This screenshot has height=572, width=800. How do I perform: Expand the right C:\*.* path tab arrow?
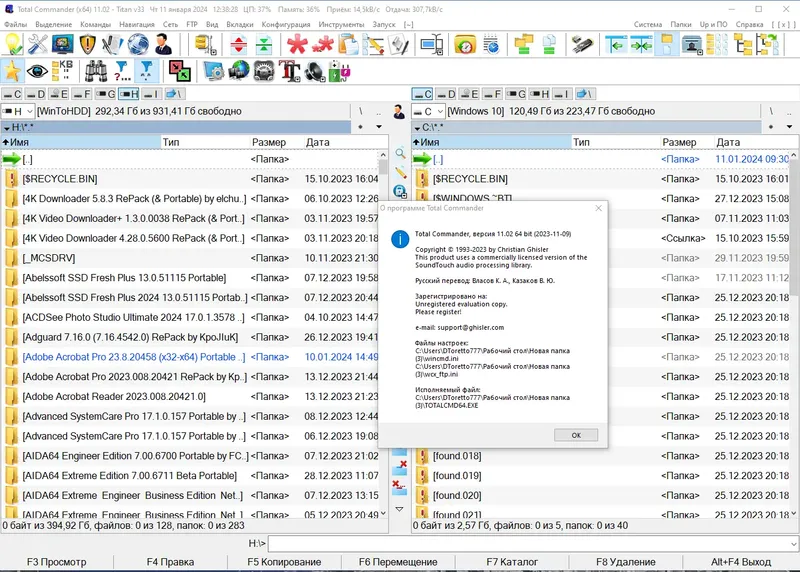click(417, 128)
